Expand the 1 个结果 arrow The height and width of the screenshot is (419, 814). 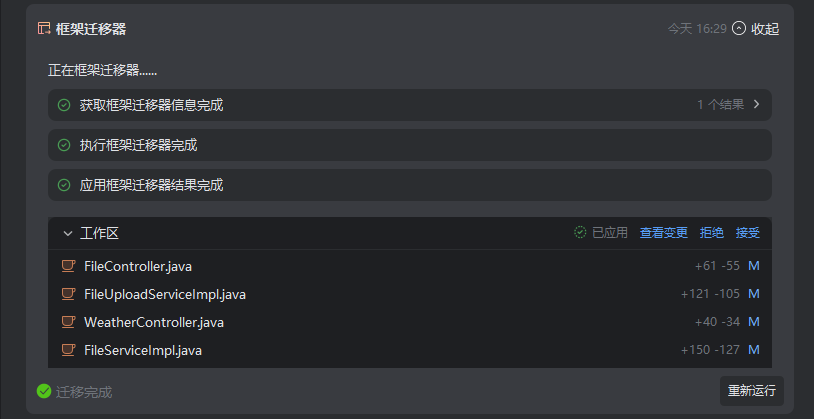click(x=757, y=104)
